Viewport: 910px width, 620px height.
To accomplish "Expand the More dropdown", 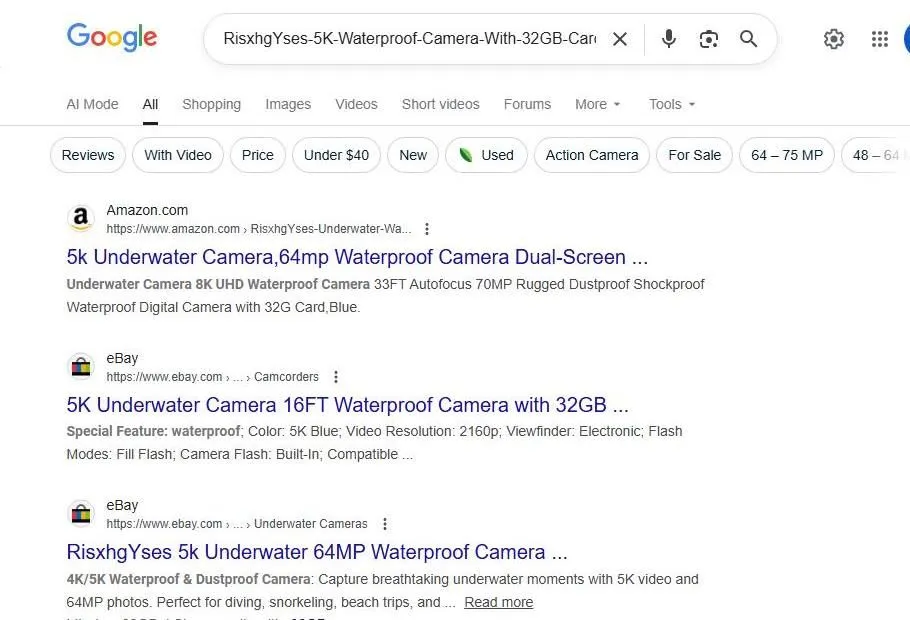I will pos(598,104).
